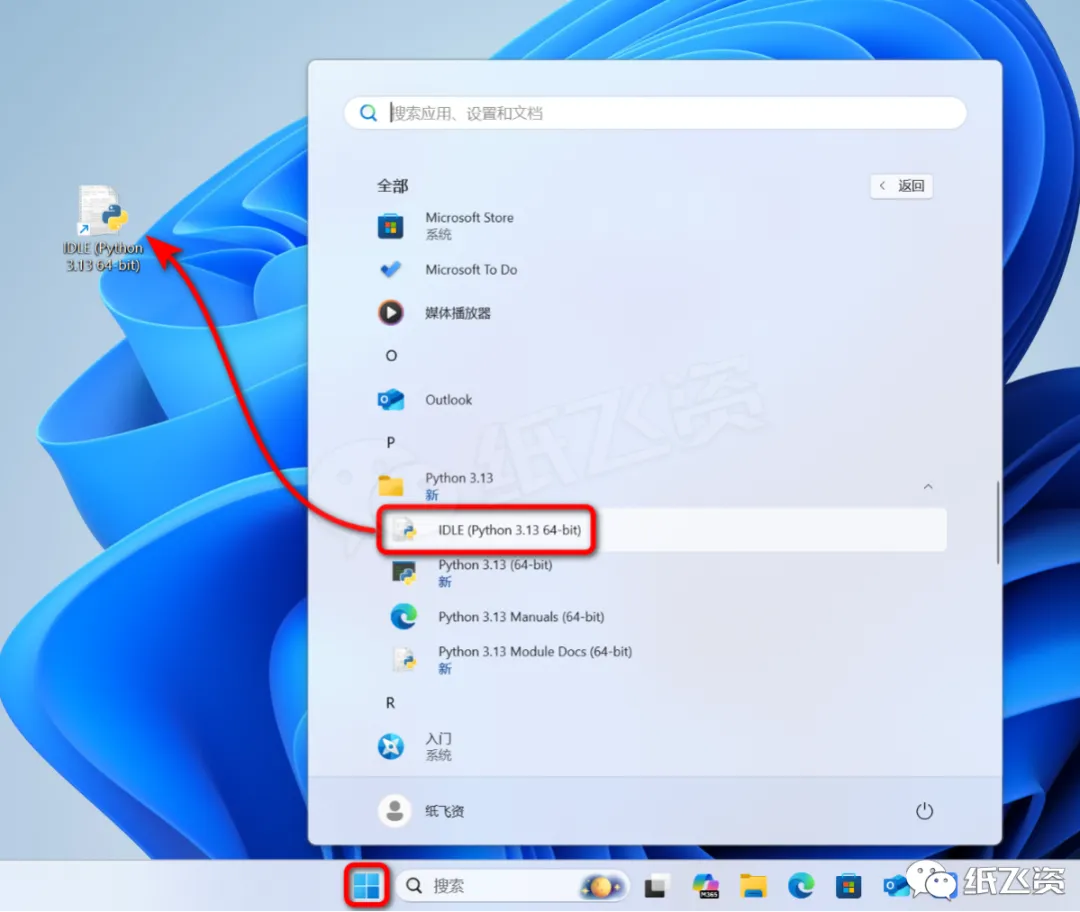Open File Explorer from the taskbar

click(754, 886)
